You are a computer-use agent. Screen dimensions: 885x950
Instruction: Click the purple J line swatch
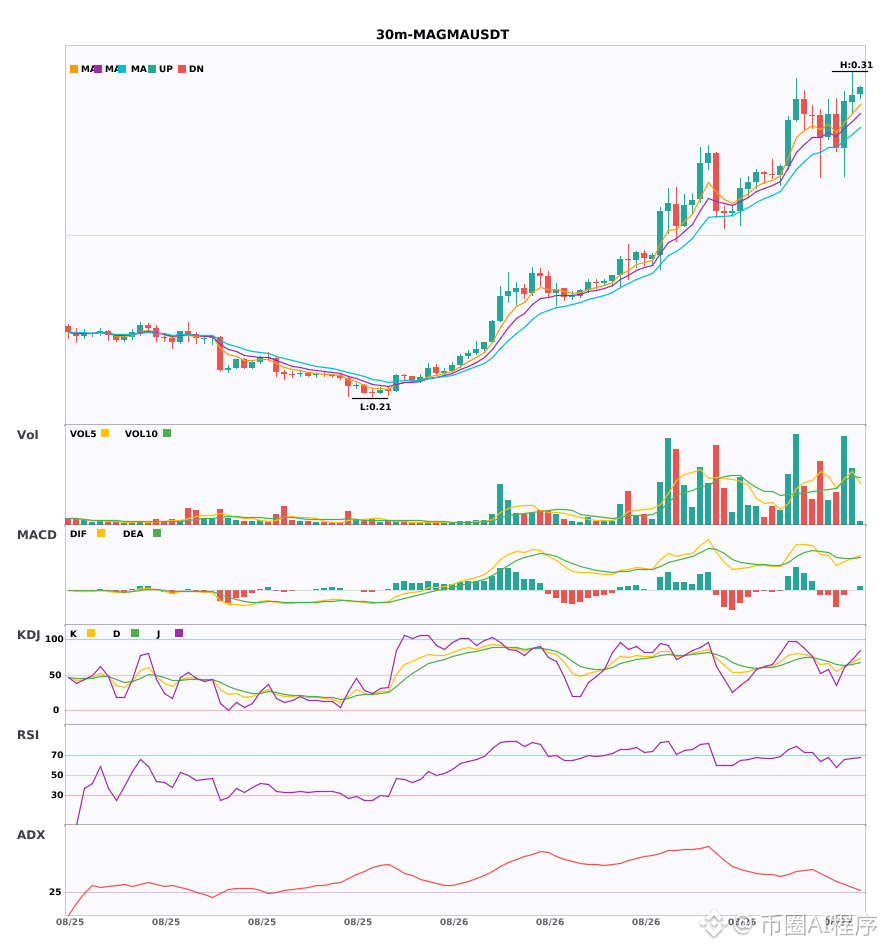coord(179,633)
